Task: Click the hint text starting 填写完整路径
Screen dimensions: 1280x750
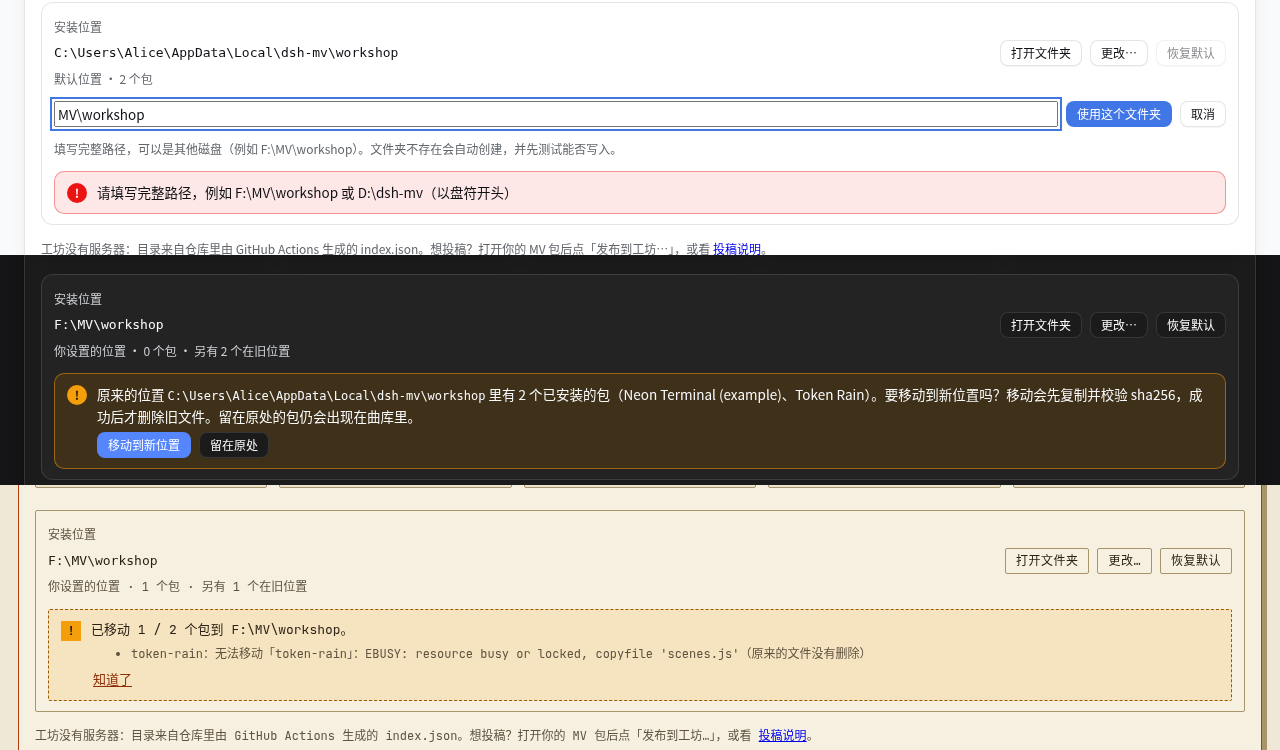Action: 337,149
